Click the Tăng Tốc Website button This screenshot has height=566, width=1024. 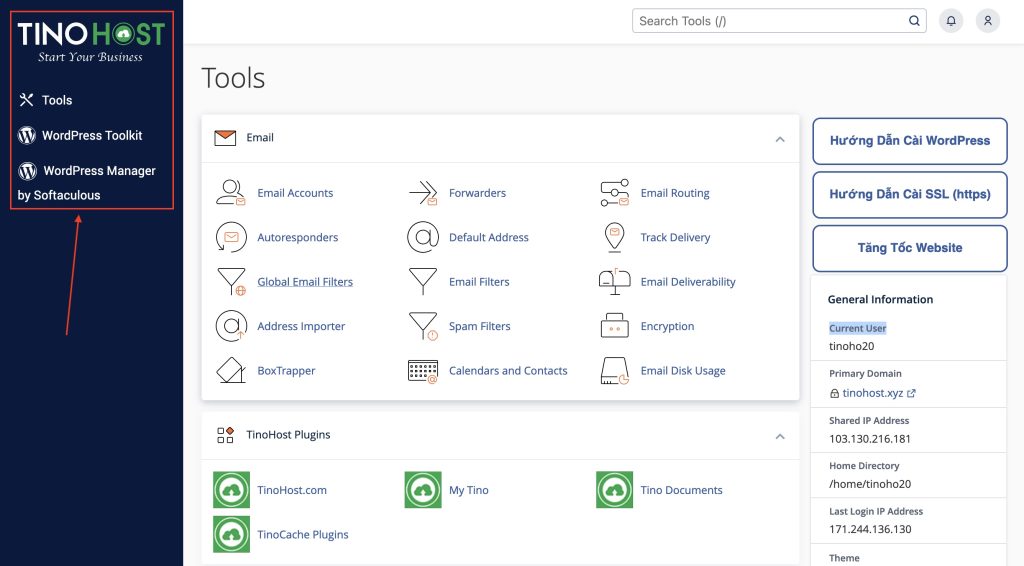pyautogui.click(x=910, y=248)
